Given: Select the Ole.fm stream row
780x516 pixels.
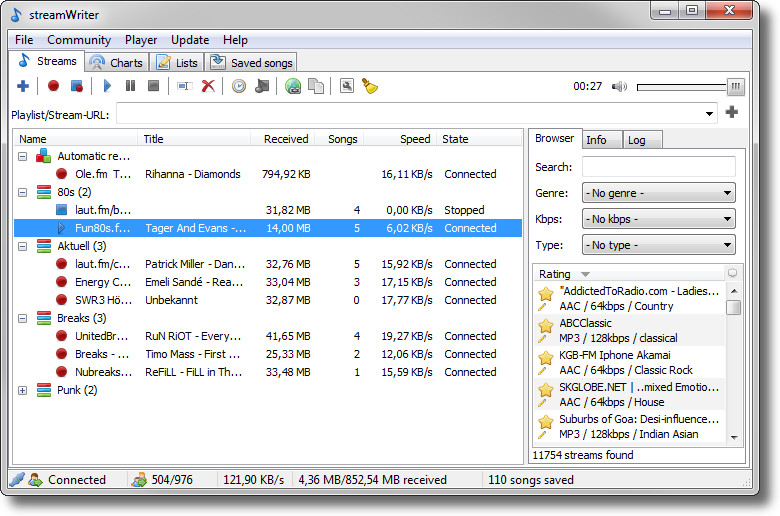Looking at the screenshot, I should tap(268, 174).
